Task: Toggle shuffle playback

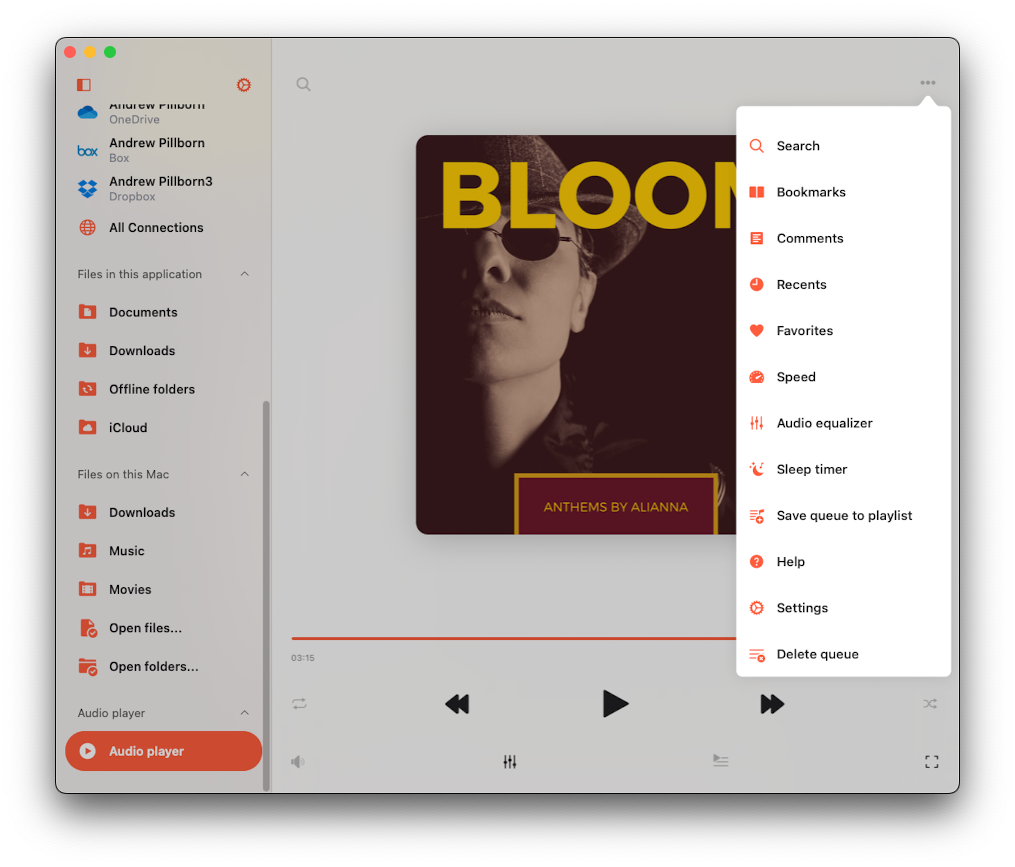Action: (930, 704)
